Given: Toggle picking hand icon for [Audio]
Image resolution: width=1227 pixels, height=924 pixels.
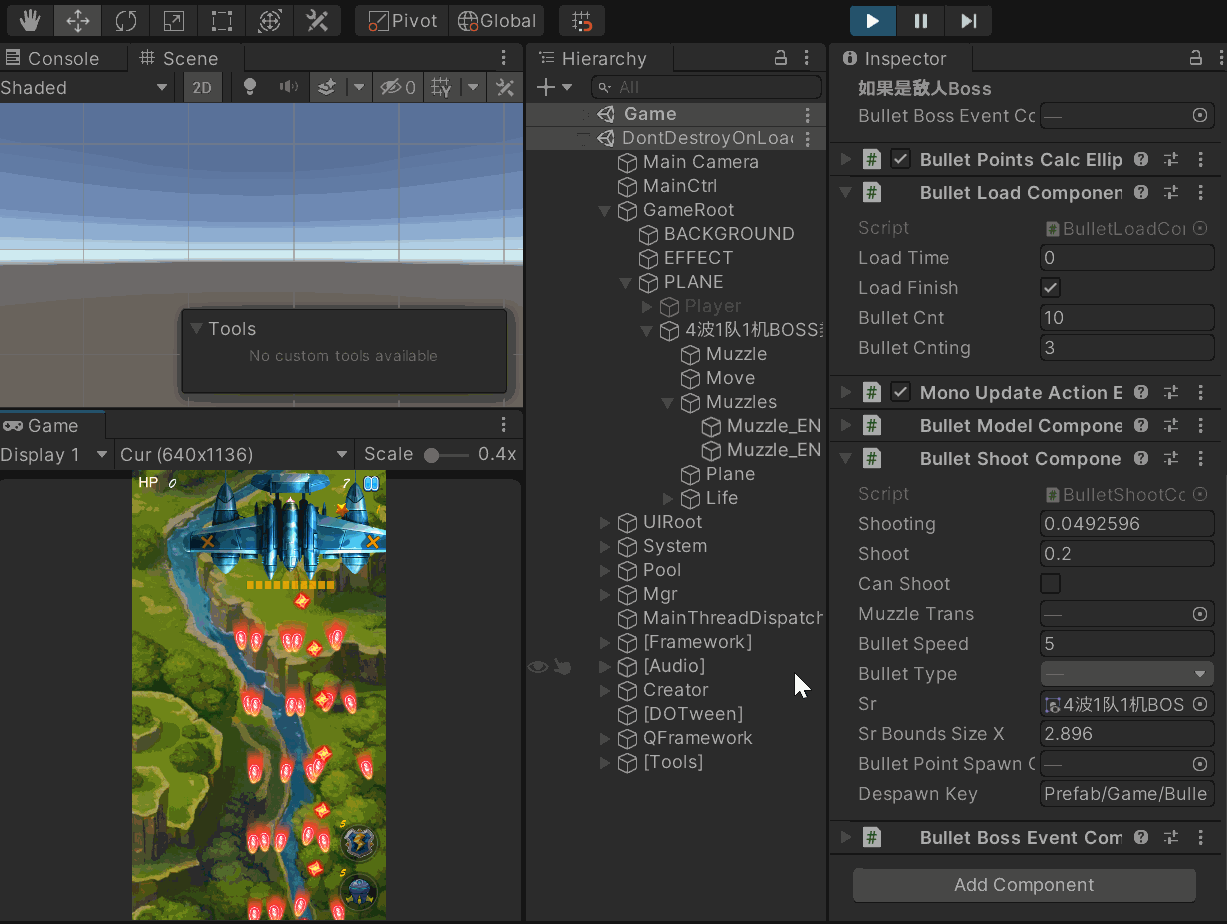Looking at the screenshot, I should (563, 666).
